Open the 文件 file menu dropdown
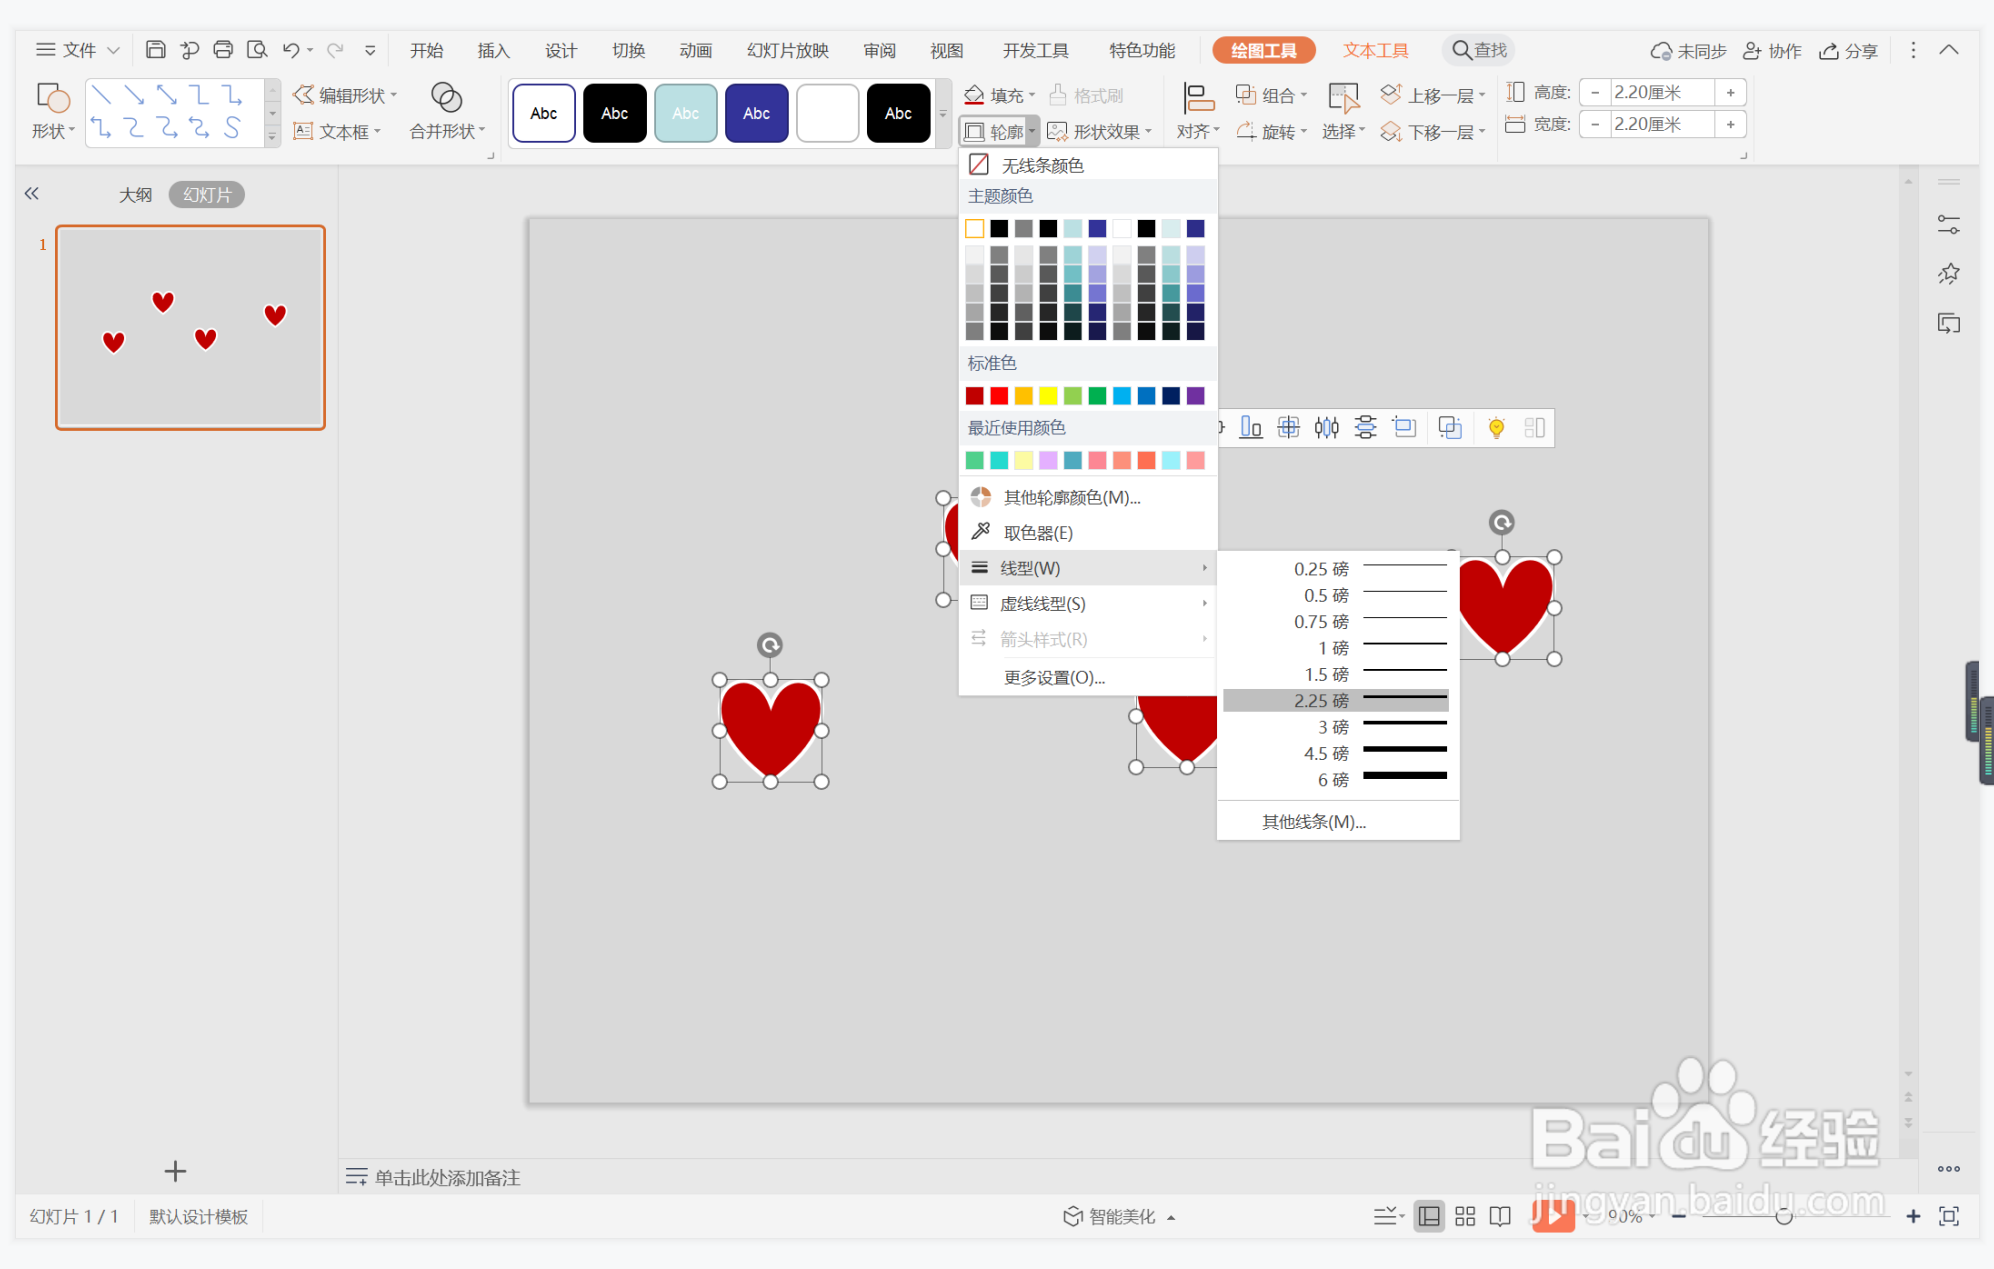Image resolution: width=1994 pixels, height=1269 pixels. [x=78, y=50]
